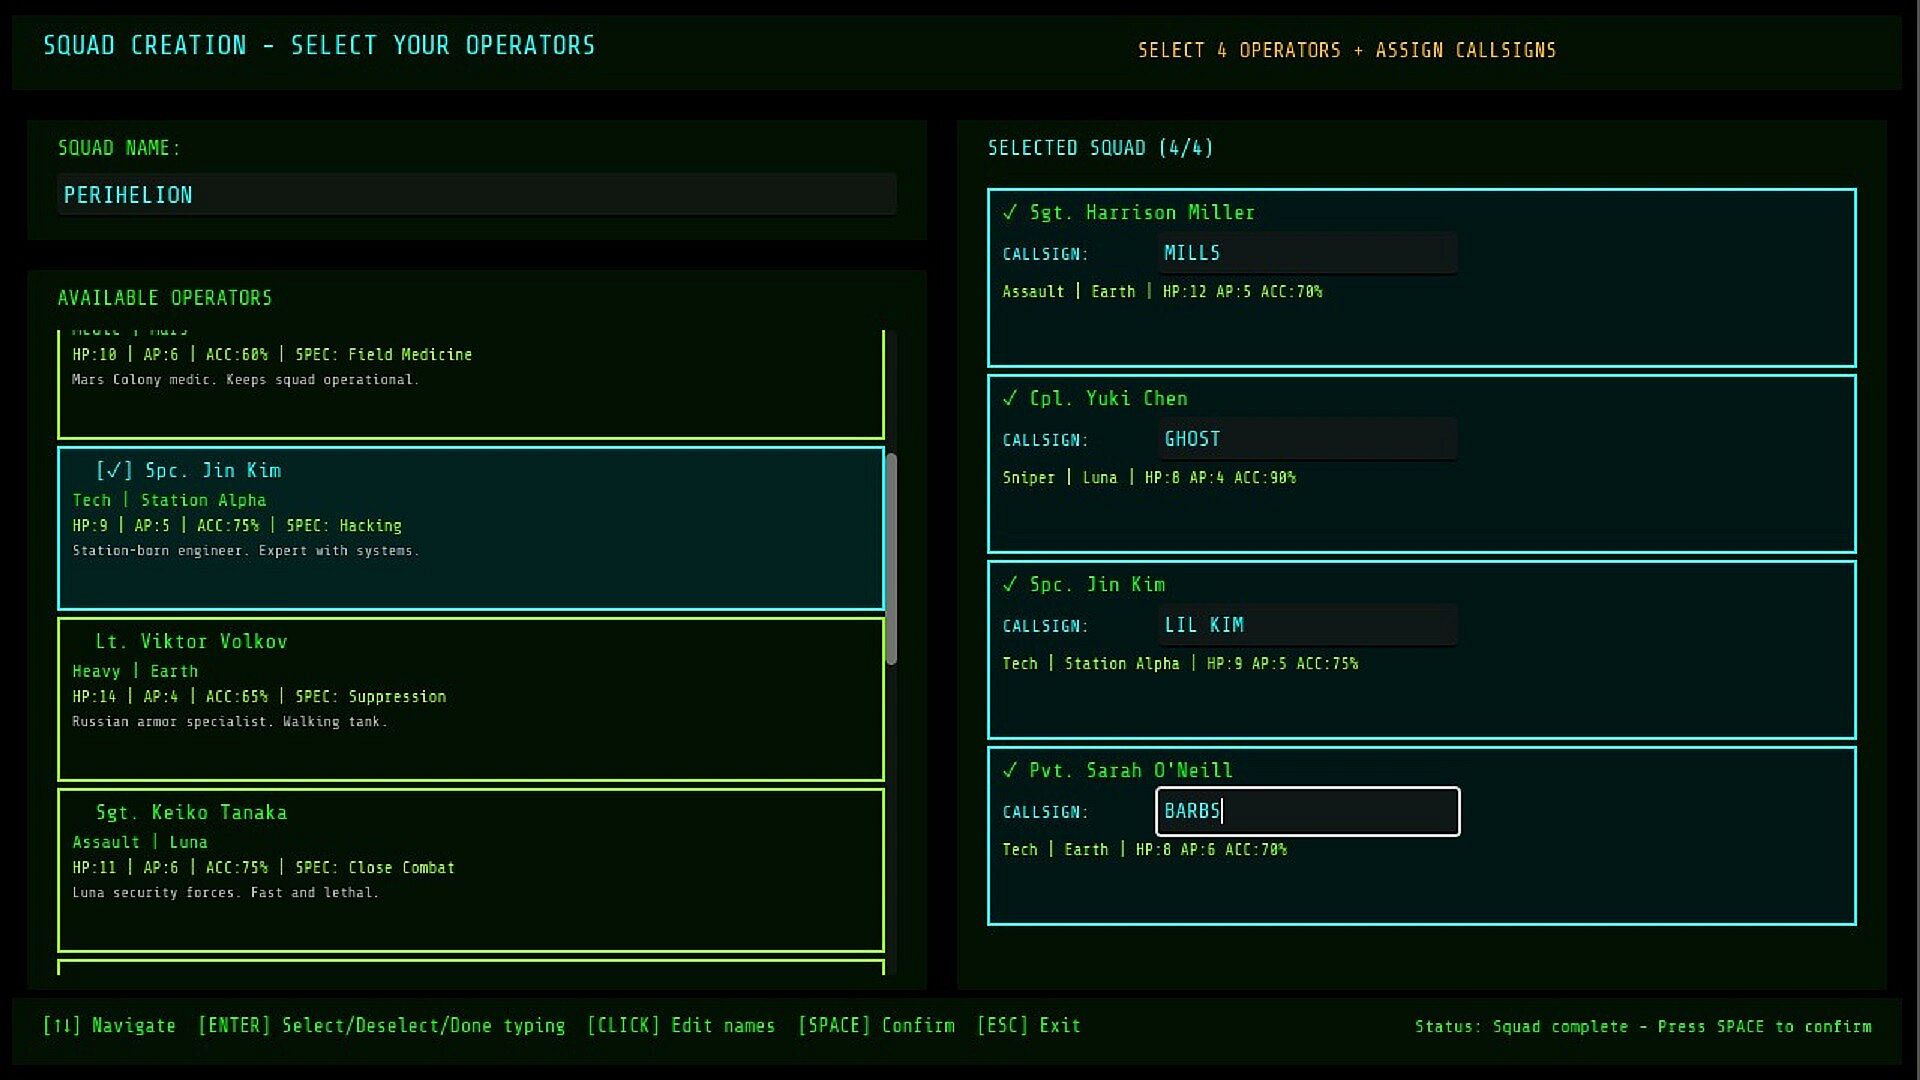Click the [ENTER] Select/Deselect/Done typing hint
Viewport: 1920px width, 1080px height.
[x=381, y=1025]
